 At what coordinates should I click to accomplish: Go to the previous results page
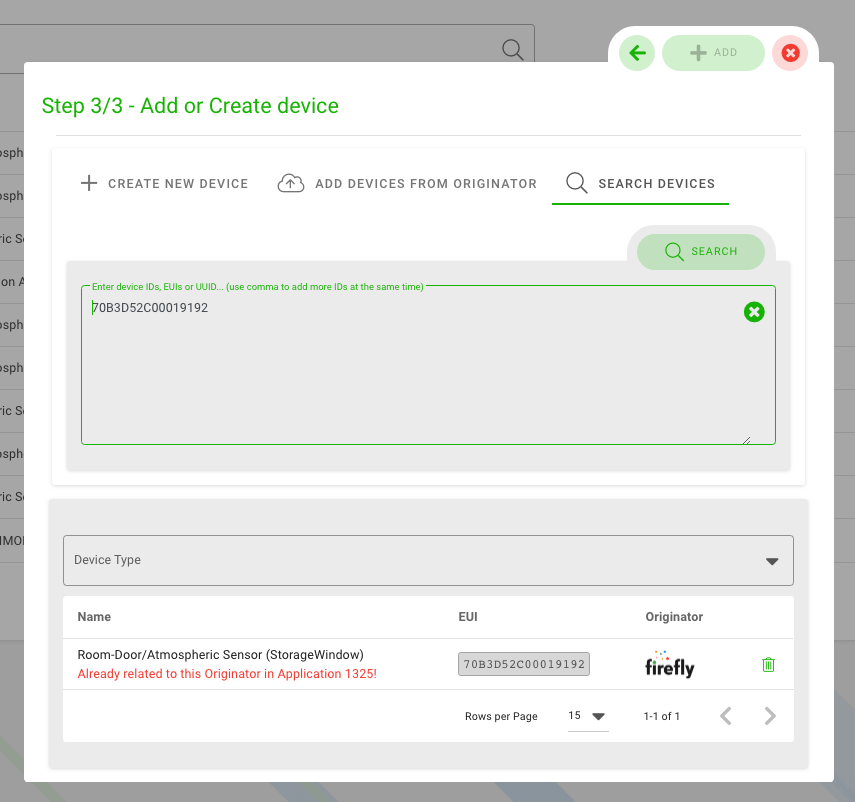coord(726,716)
